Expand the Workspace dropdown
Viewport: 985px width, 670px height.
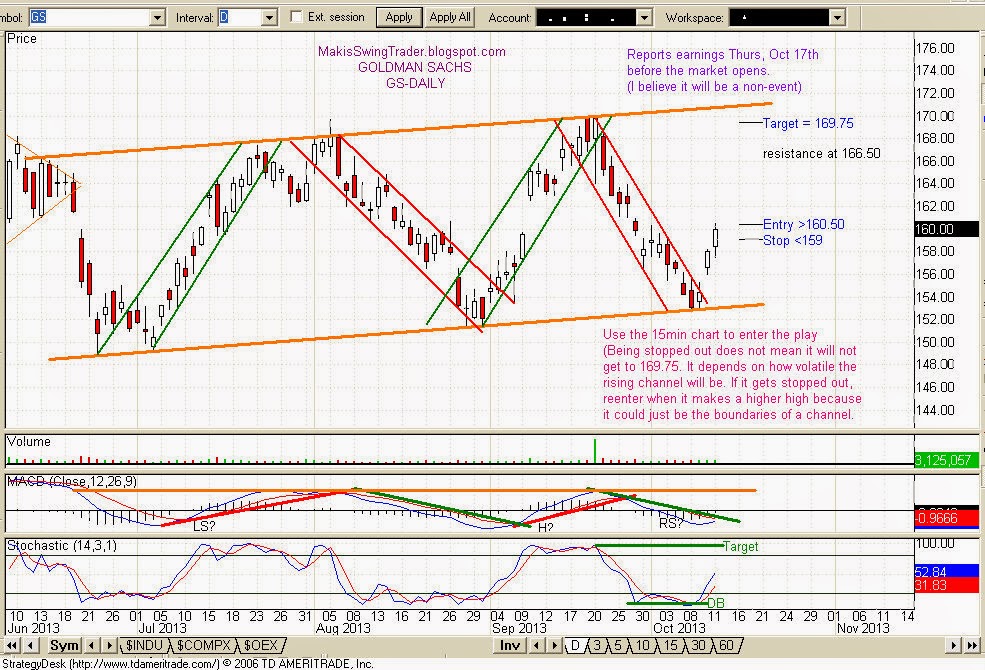point(837,18)
